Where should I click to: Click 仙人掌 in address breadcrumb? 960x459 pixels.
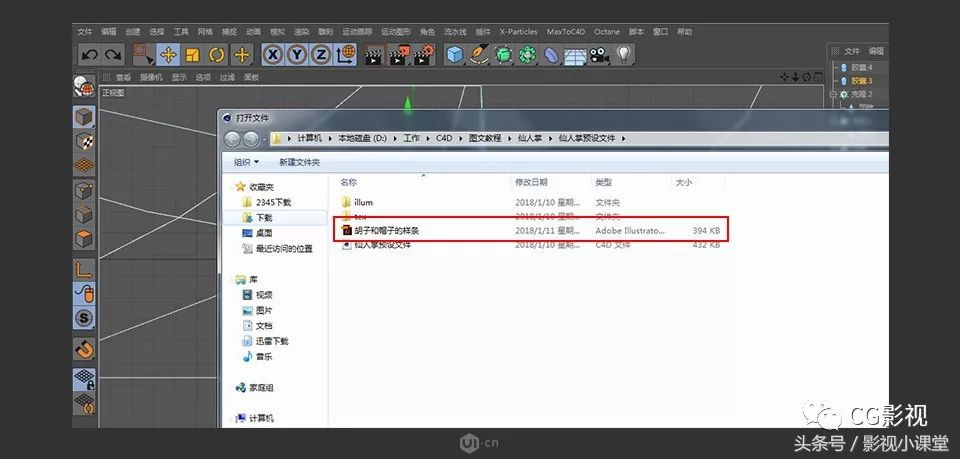point(530,138)
